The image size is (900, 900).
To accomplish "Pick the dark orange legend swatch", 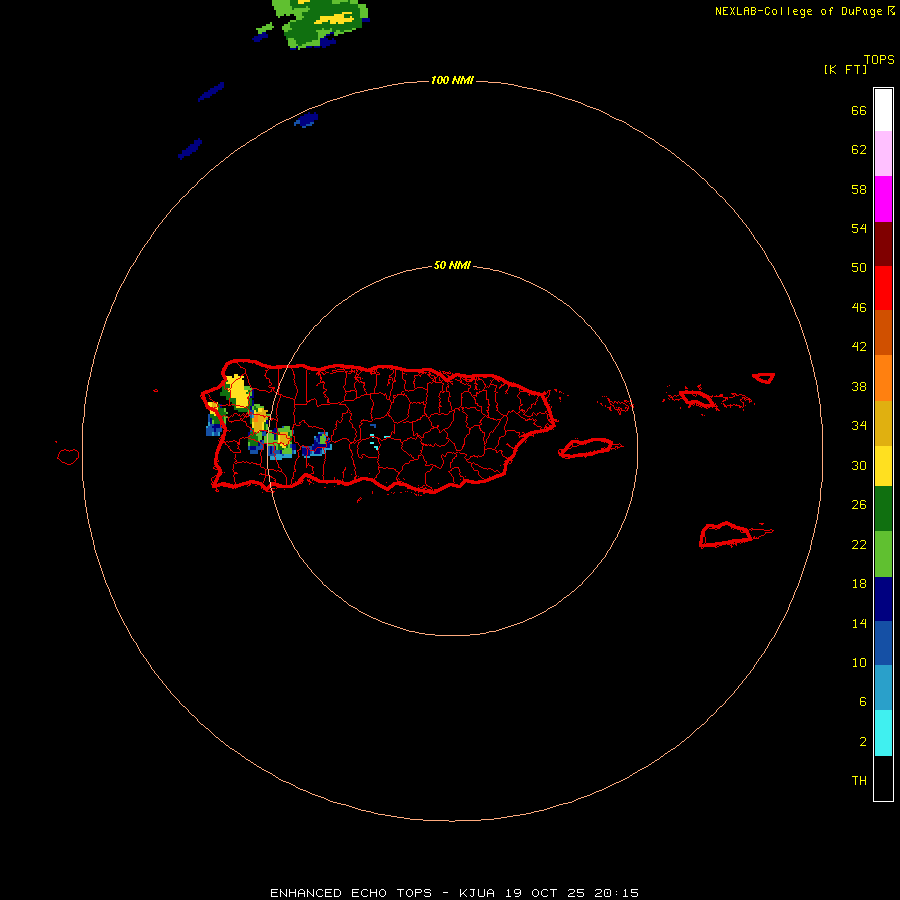I will click(x=883, y=333).
